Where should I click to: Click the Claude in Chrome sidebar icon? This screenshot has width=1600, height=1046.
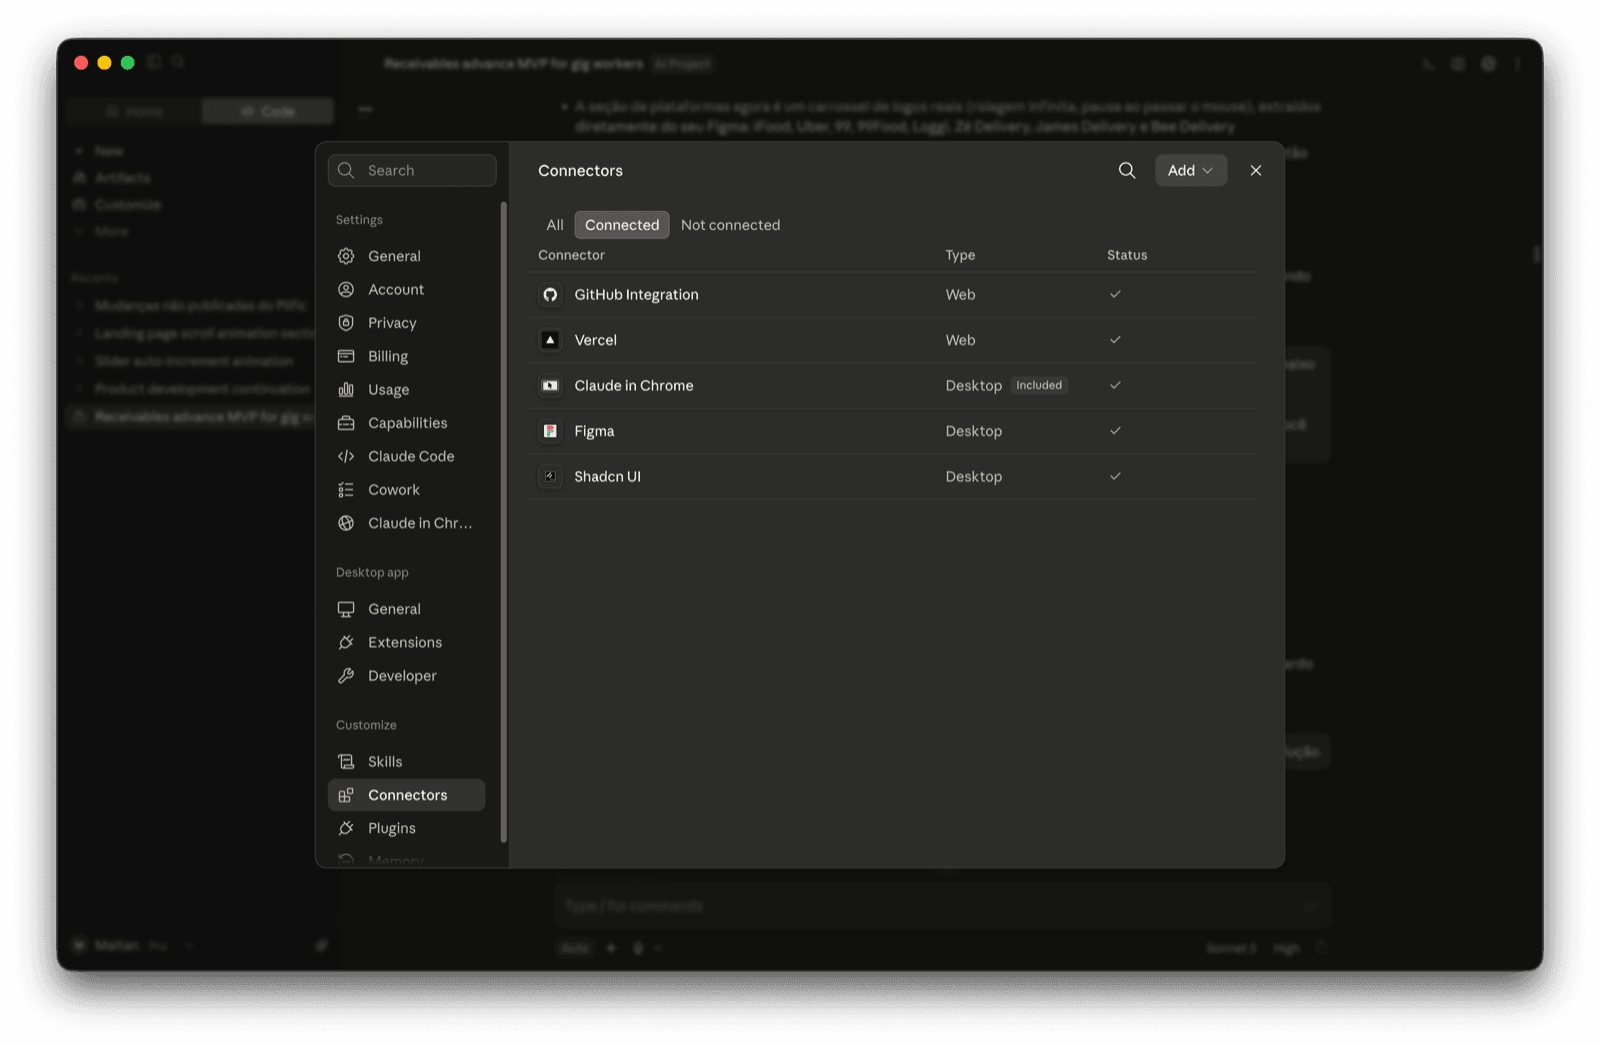coord(346,523)
